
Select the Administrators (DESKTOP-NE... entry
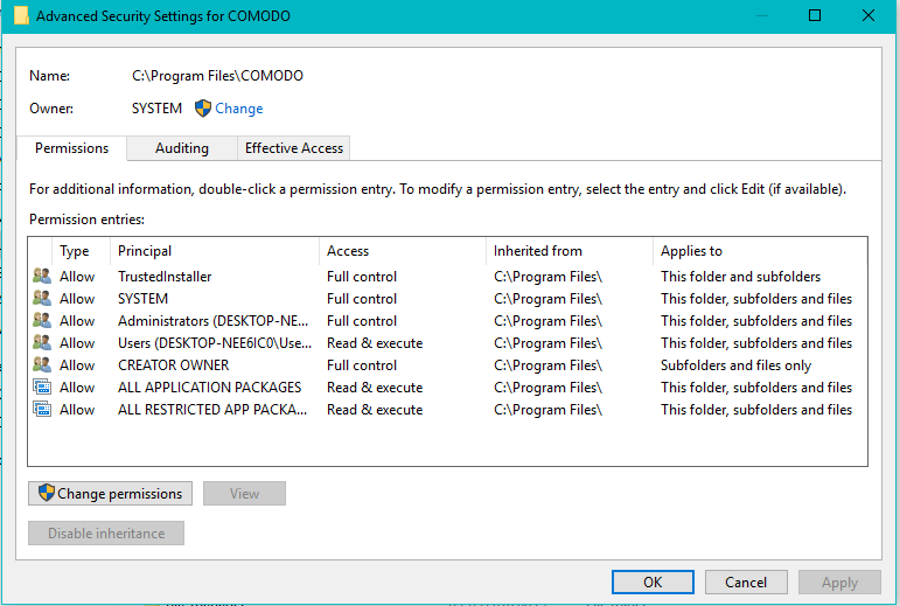(448, 320)
